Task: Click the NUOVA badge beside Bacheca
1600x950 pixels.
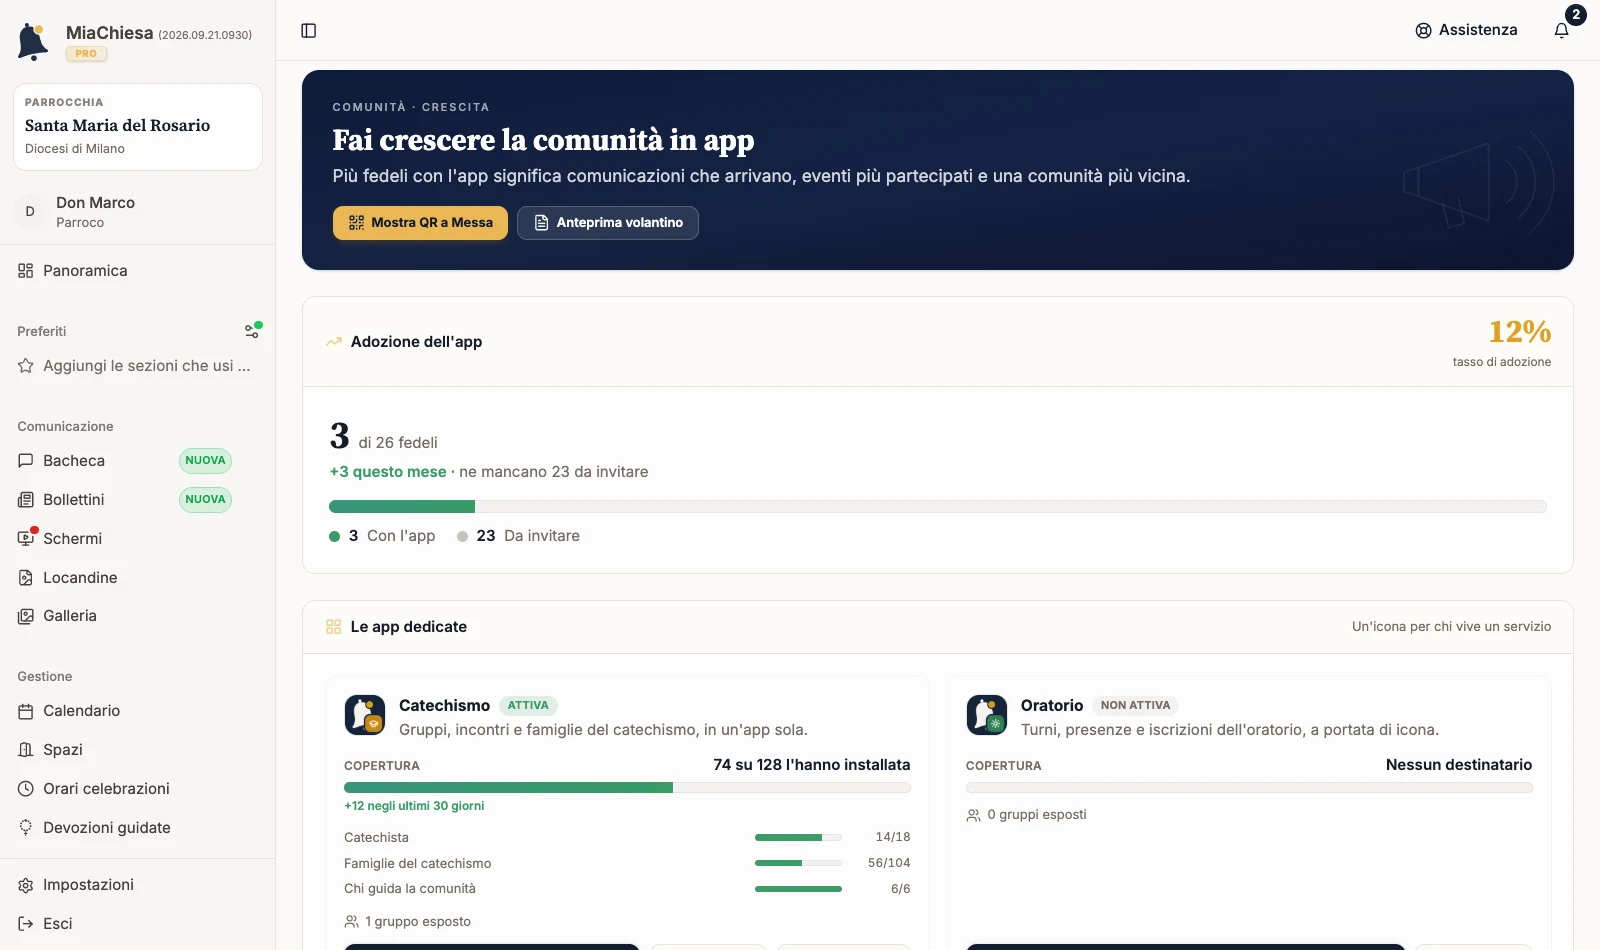Action: click(205, 461)
